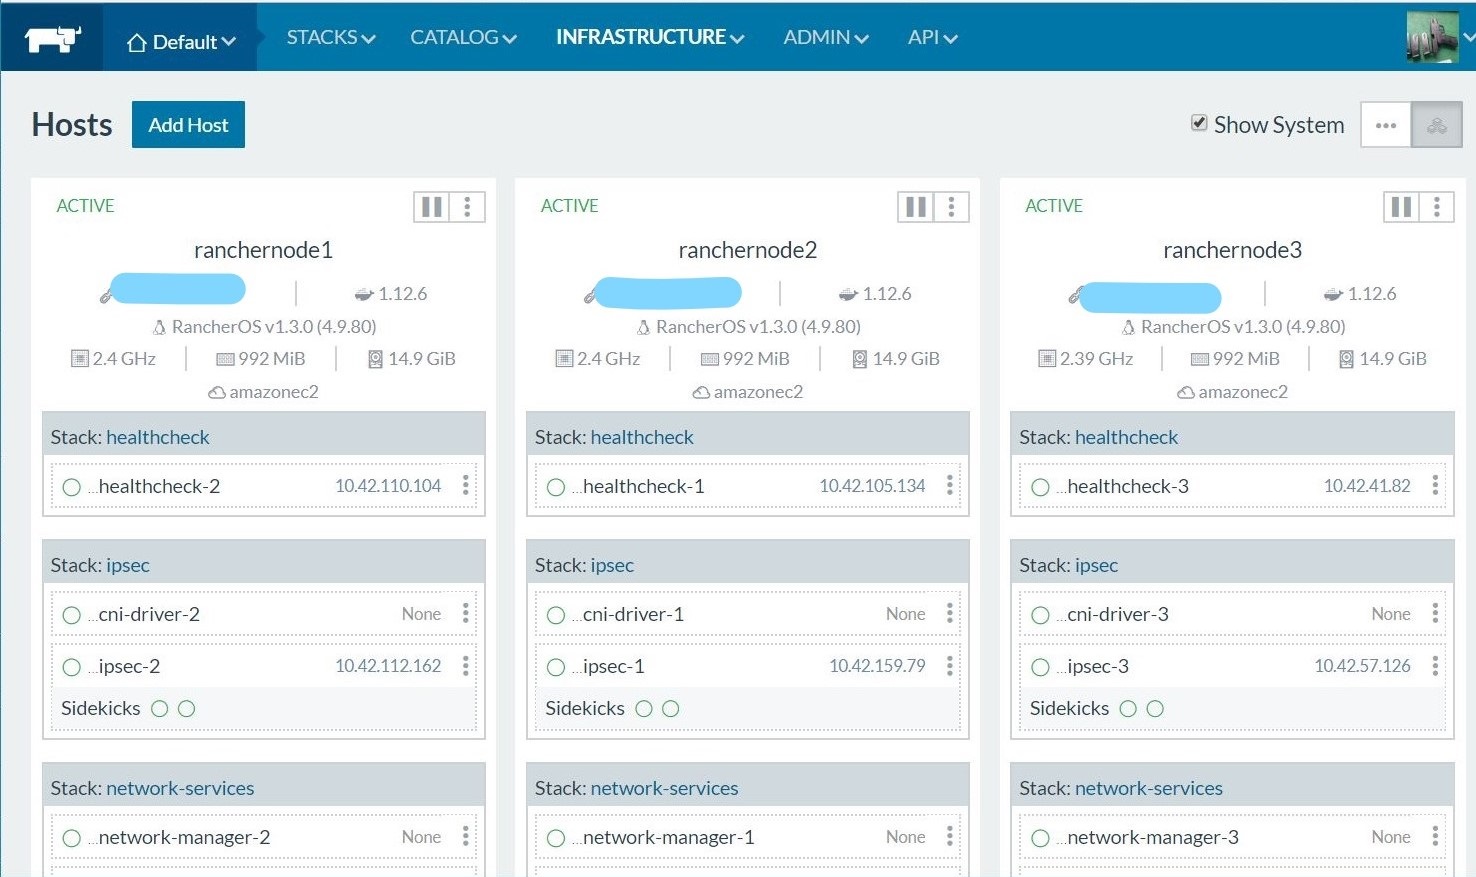1476x877 pixels.
Task: Open healthcheck stack link on ranchernode1
Action: coord(158,437)
